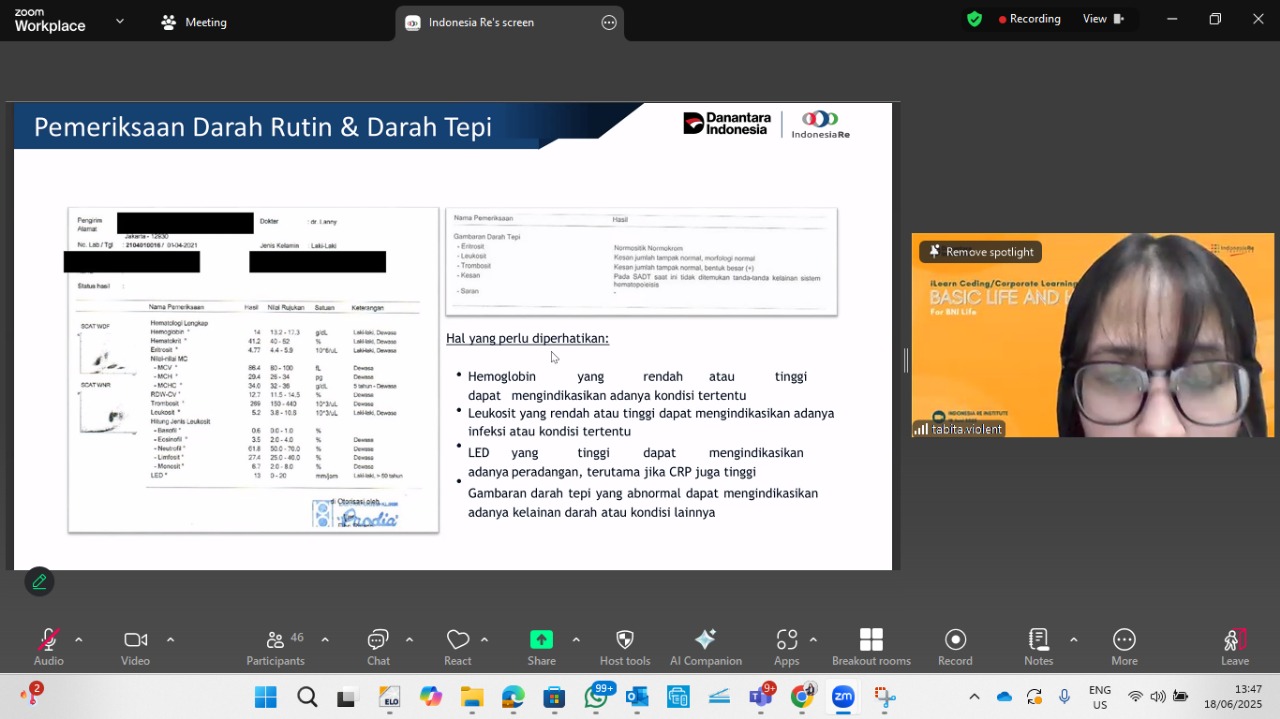The height and width of the screenshot is (719, 1280).
Task: Switch to the Meeting tab
Action: coord(195,22)
